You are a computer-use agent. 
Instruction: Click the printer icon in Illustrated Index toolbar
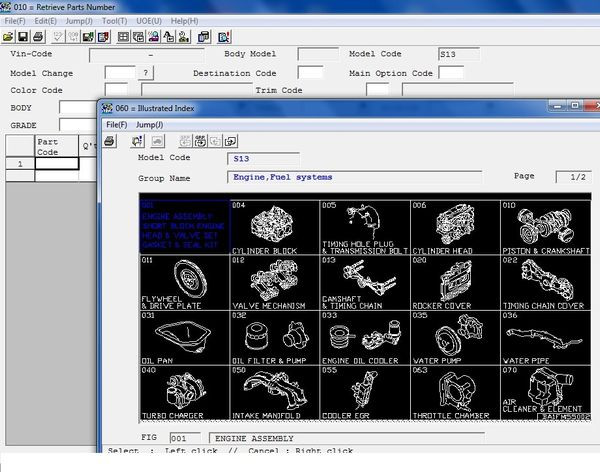pos(111,141)
